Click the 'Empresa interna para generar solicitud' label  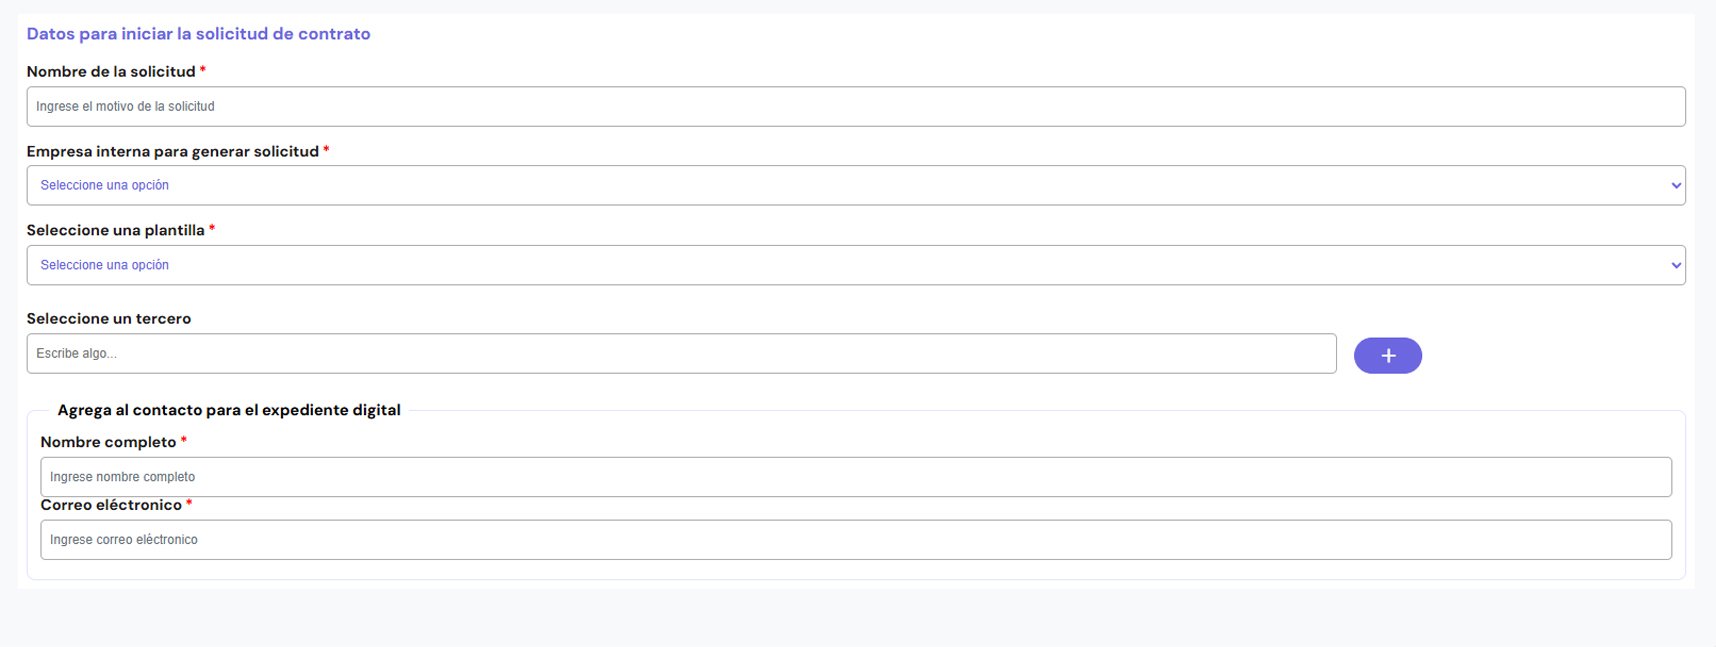[172, 152]
